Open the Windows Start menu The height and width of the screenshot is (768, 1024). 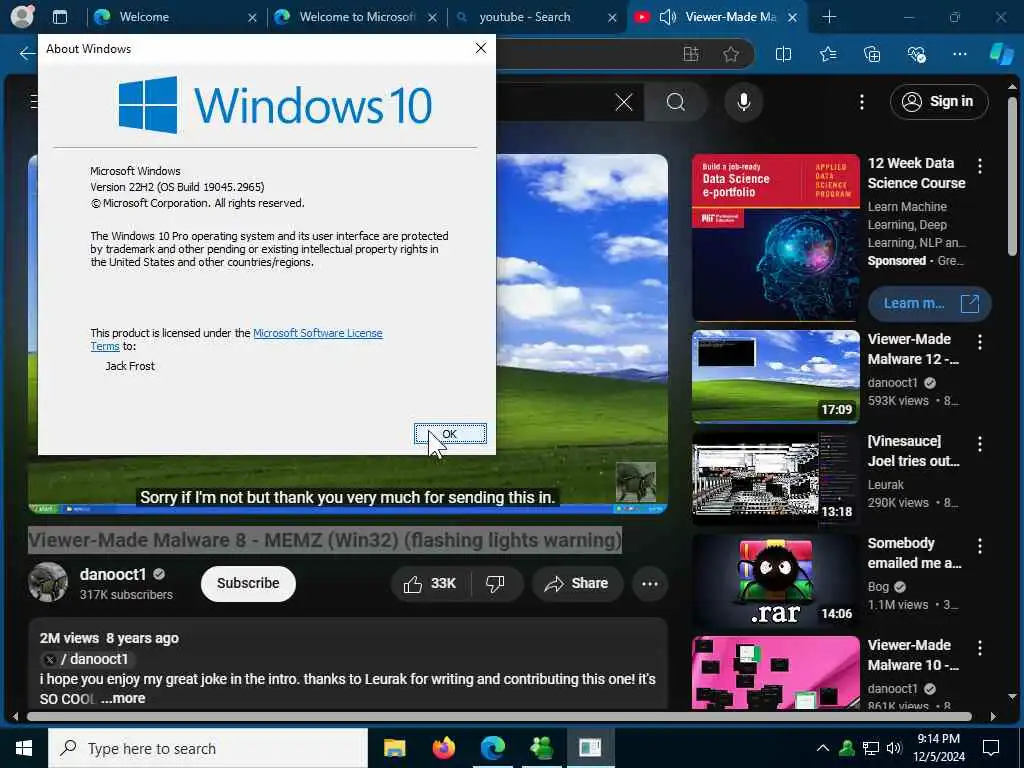(x=24, y=748)
